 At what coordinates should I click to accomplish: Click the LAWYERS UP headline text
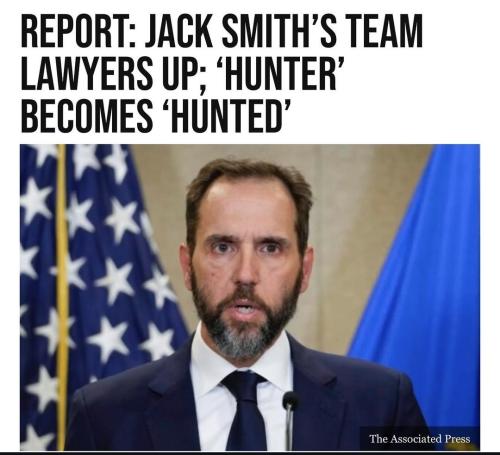click(x=114, y=74)
